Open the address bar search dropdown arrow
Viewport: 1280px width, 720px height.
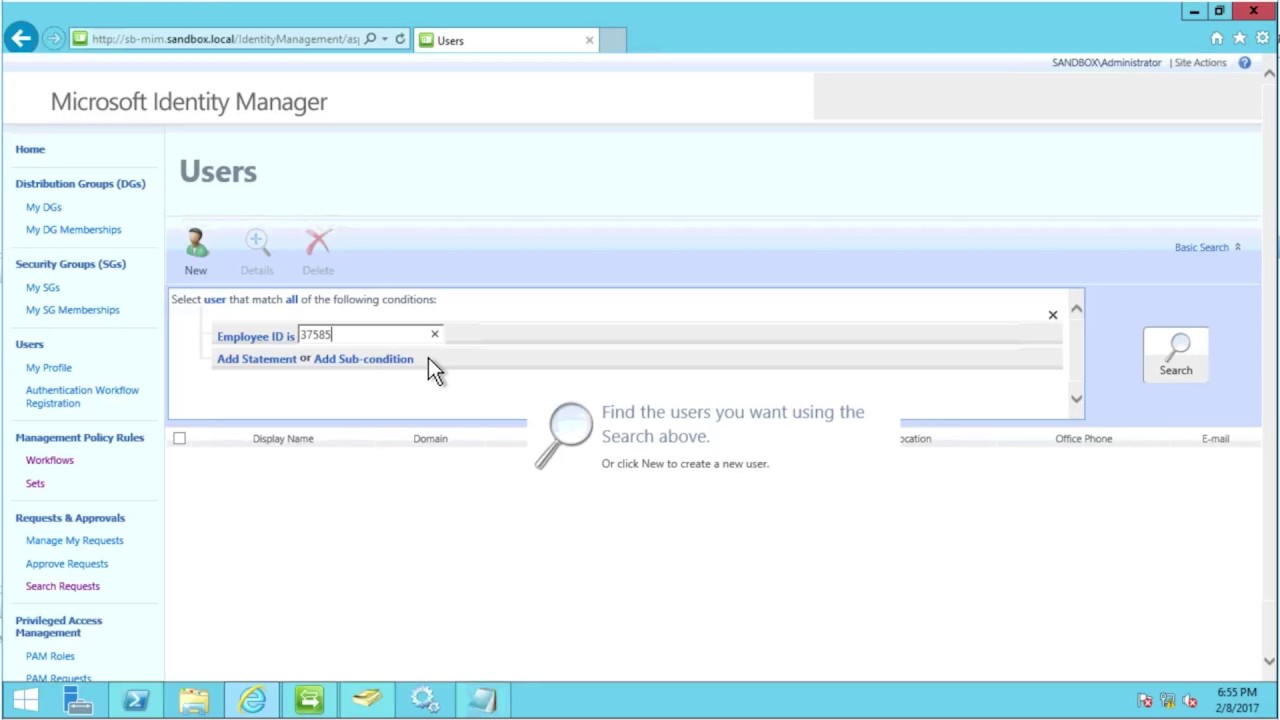tap(384, 39)
